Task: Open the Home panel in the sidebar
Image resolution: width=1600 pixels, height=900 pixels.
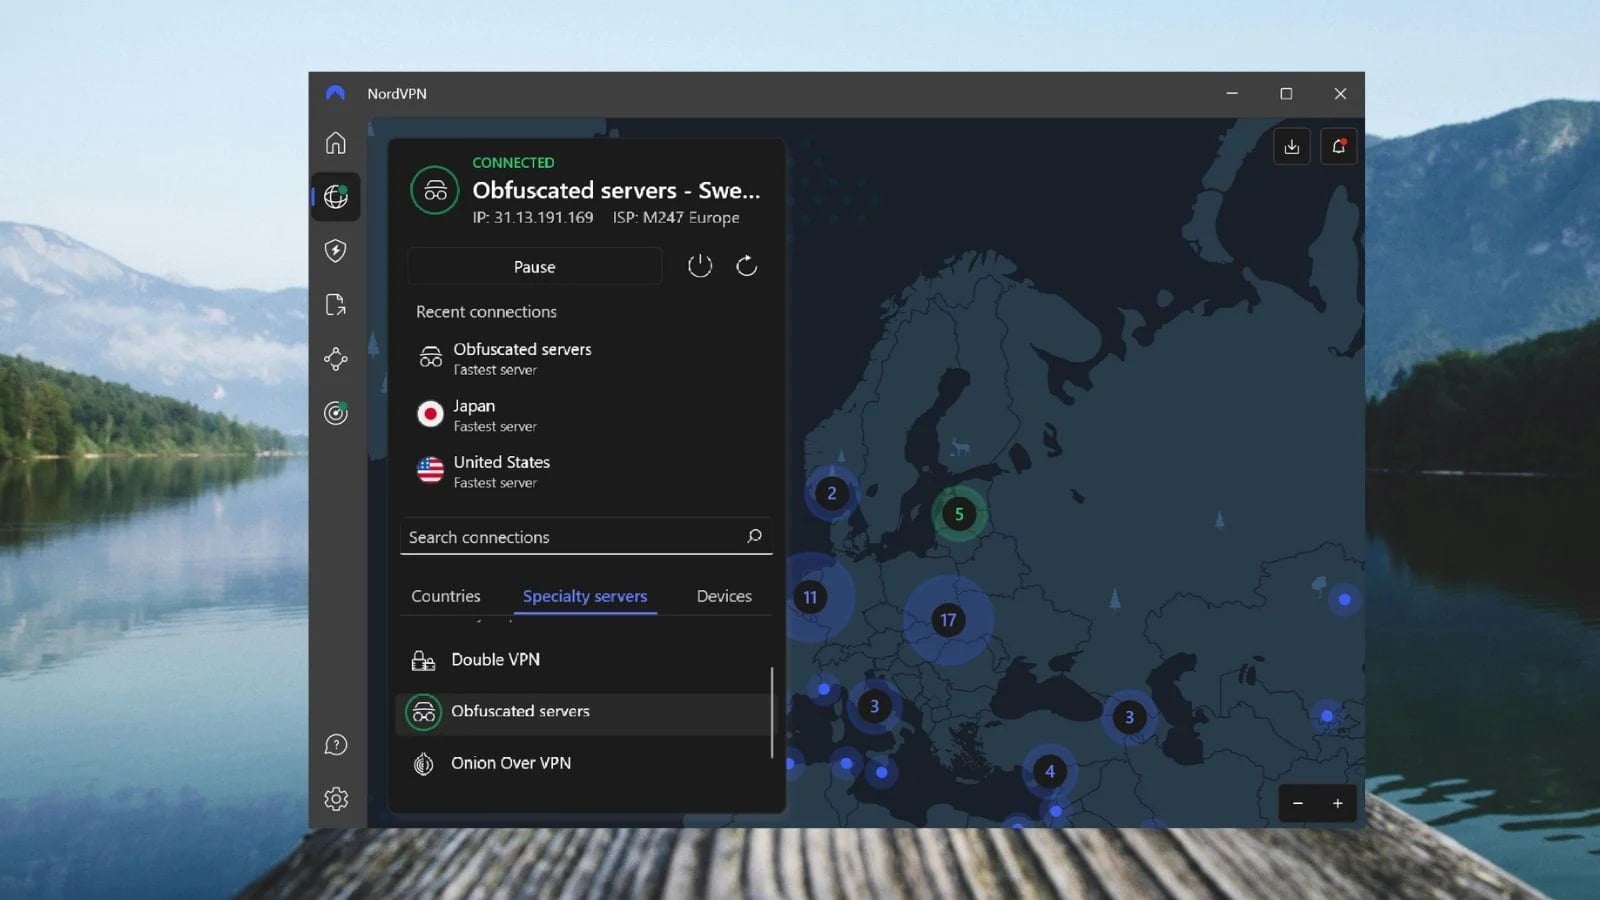Action: (335, 143)
